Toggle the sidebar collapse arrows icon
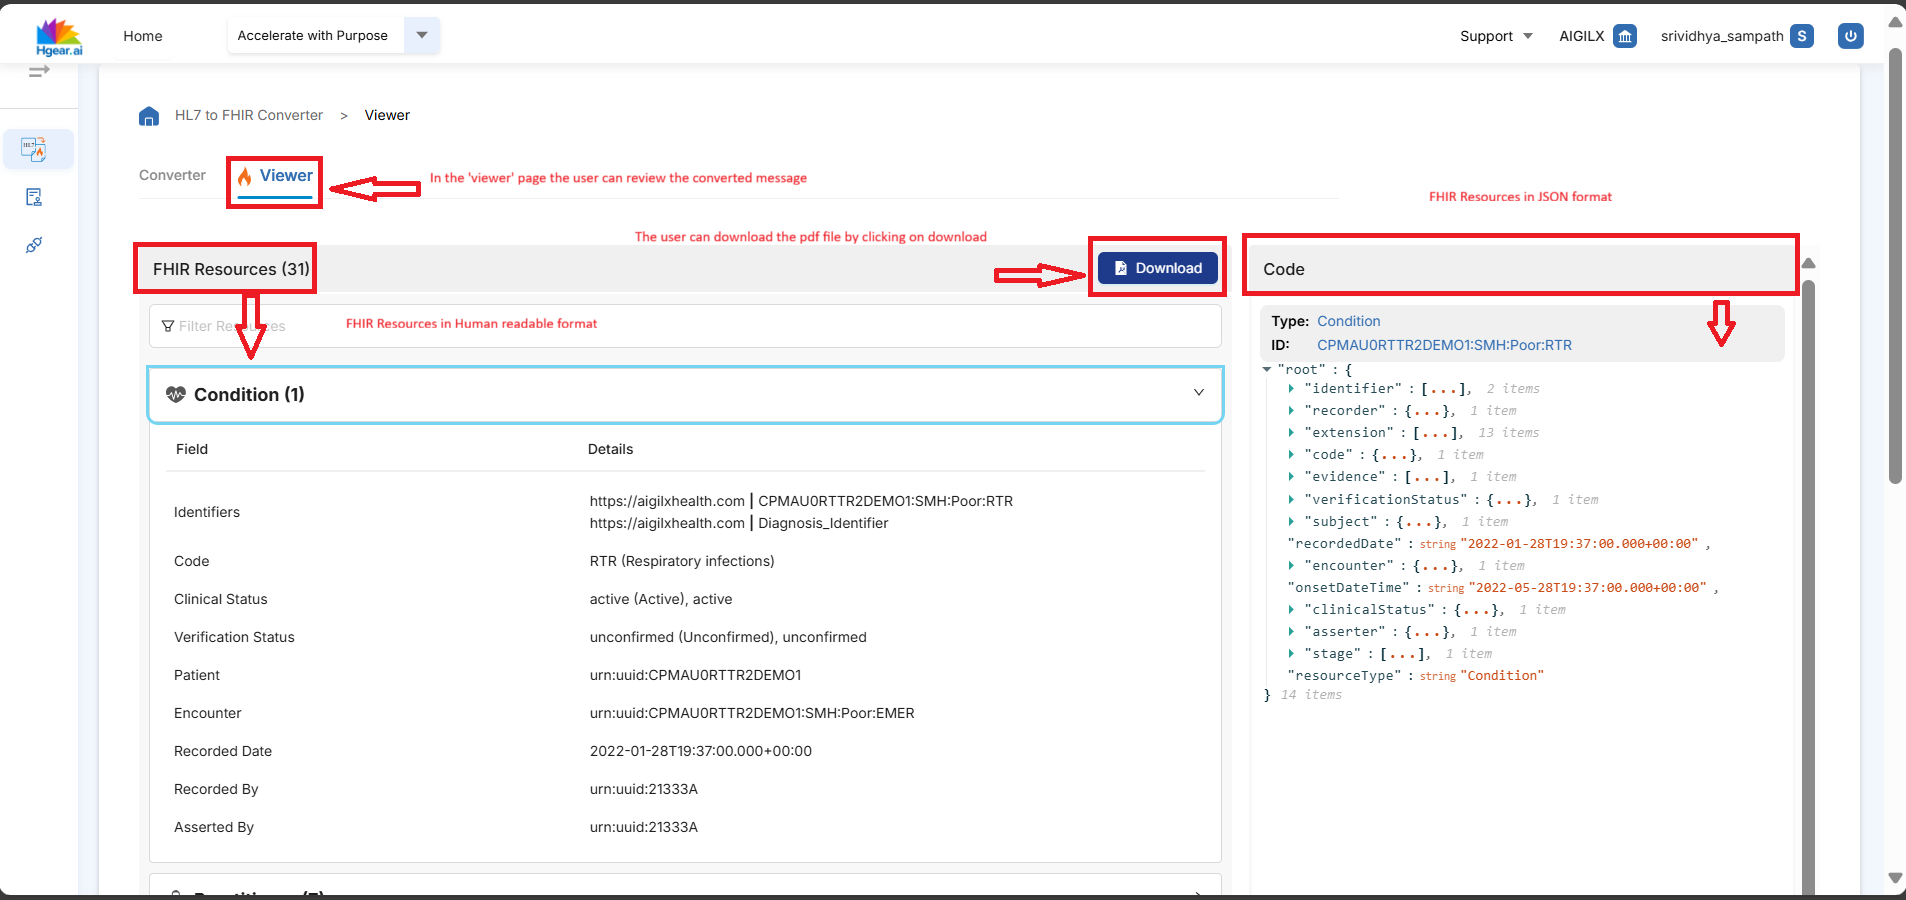This screenshot has height=900, width=1906. click(39, 71)
